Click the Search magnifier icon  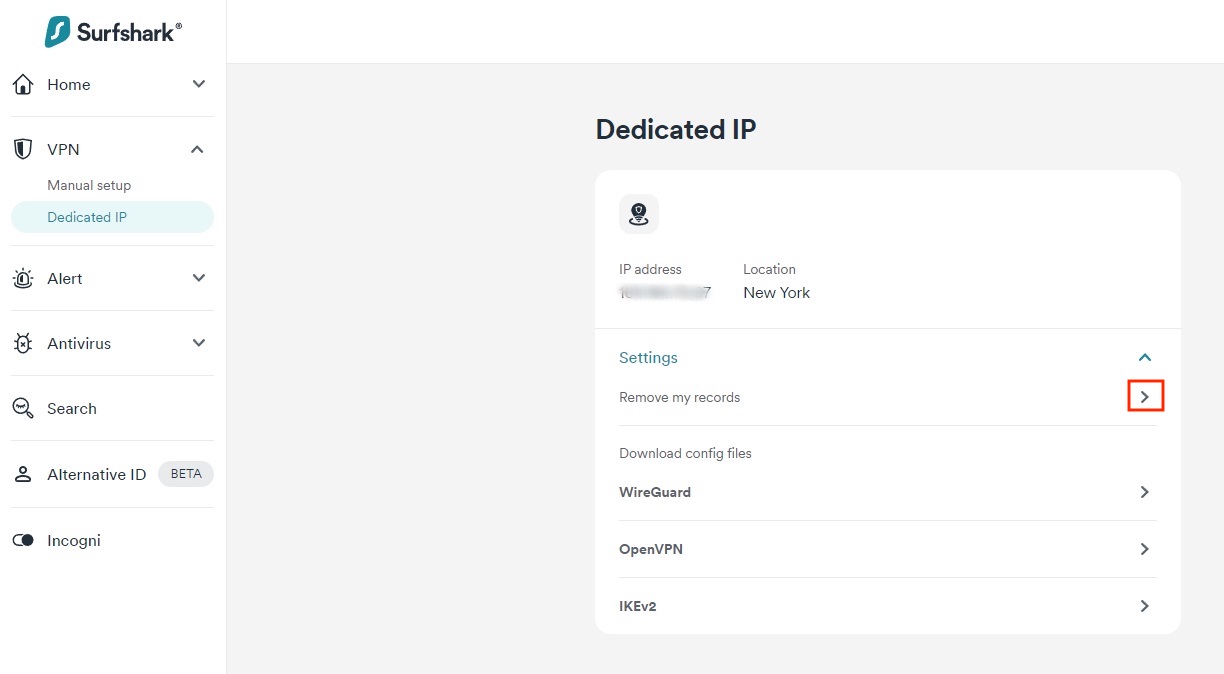(x=23, y=408)
